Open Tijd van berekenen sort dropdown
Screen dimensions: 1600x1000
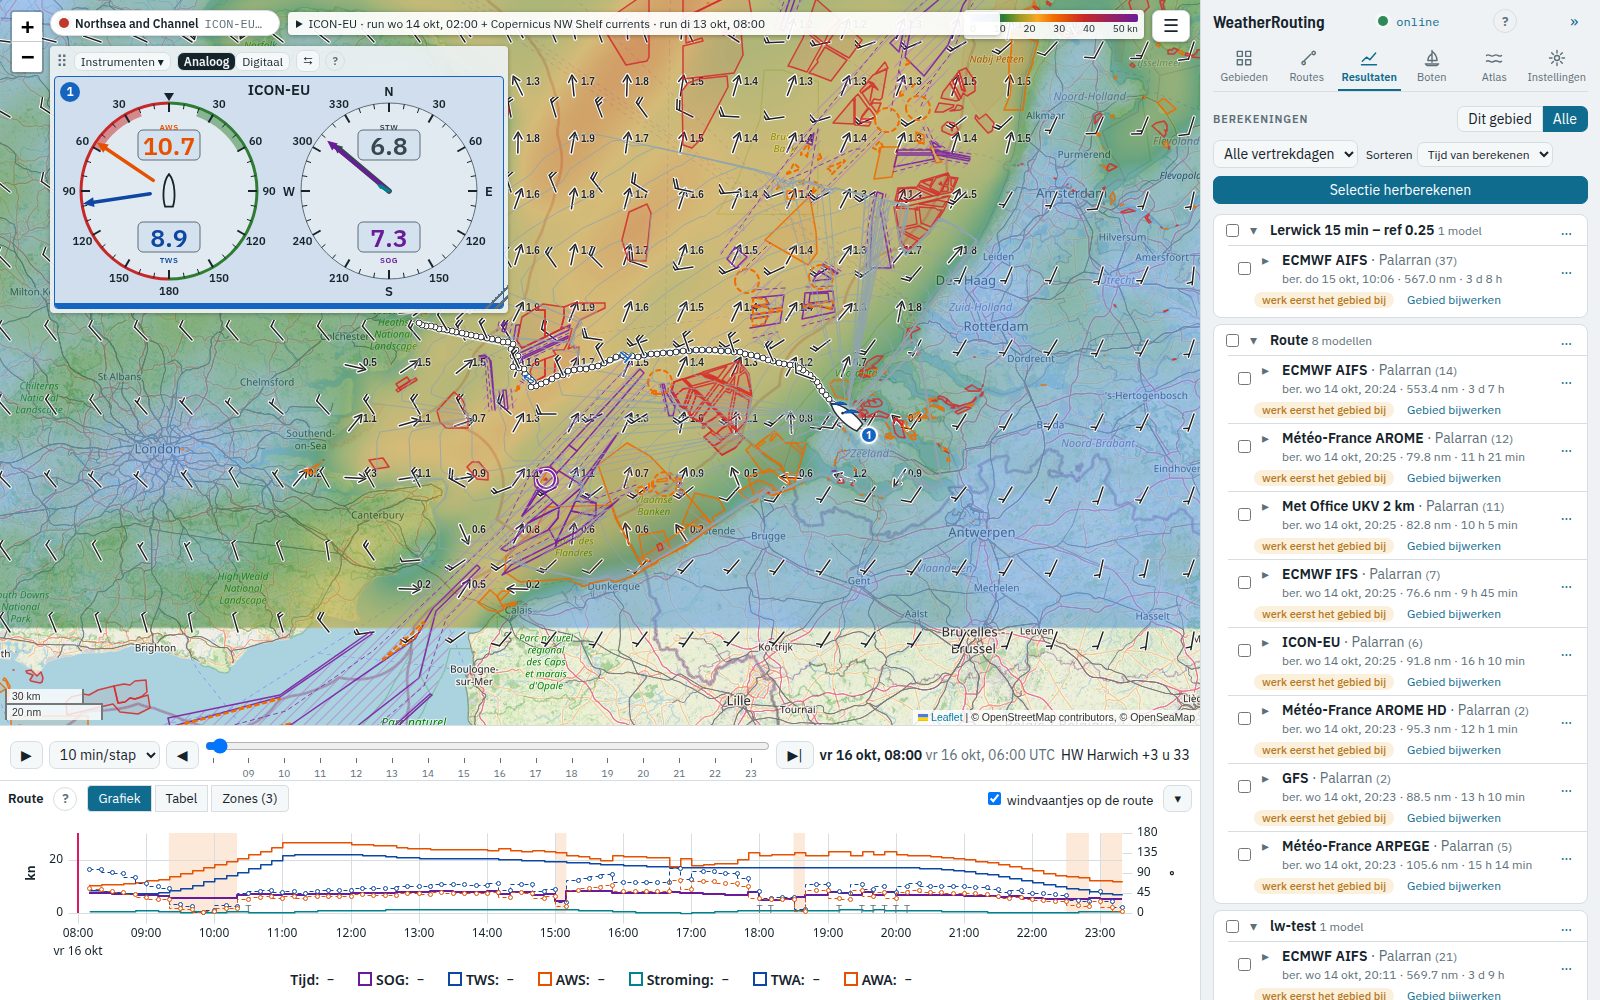[1484, 154]
